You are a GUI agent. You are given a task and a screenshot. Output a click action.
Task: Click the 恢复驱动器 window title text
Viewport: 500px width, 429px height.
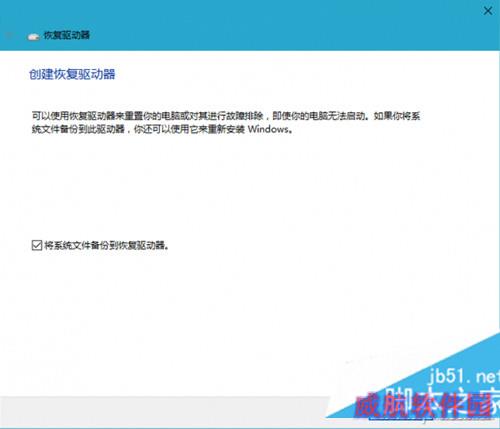coord(67,35)
